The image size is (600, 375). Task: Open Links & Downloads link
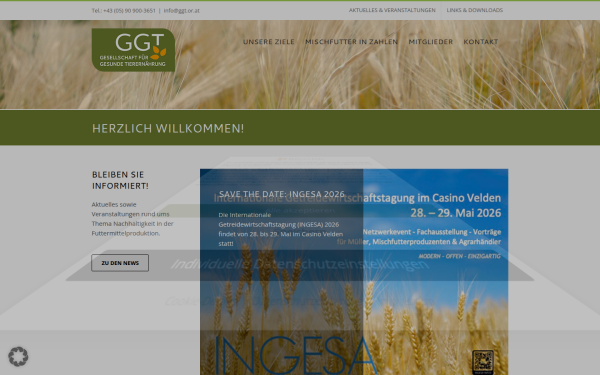(474, 10)
